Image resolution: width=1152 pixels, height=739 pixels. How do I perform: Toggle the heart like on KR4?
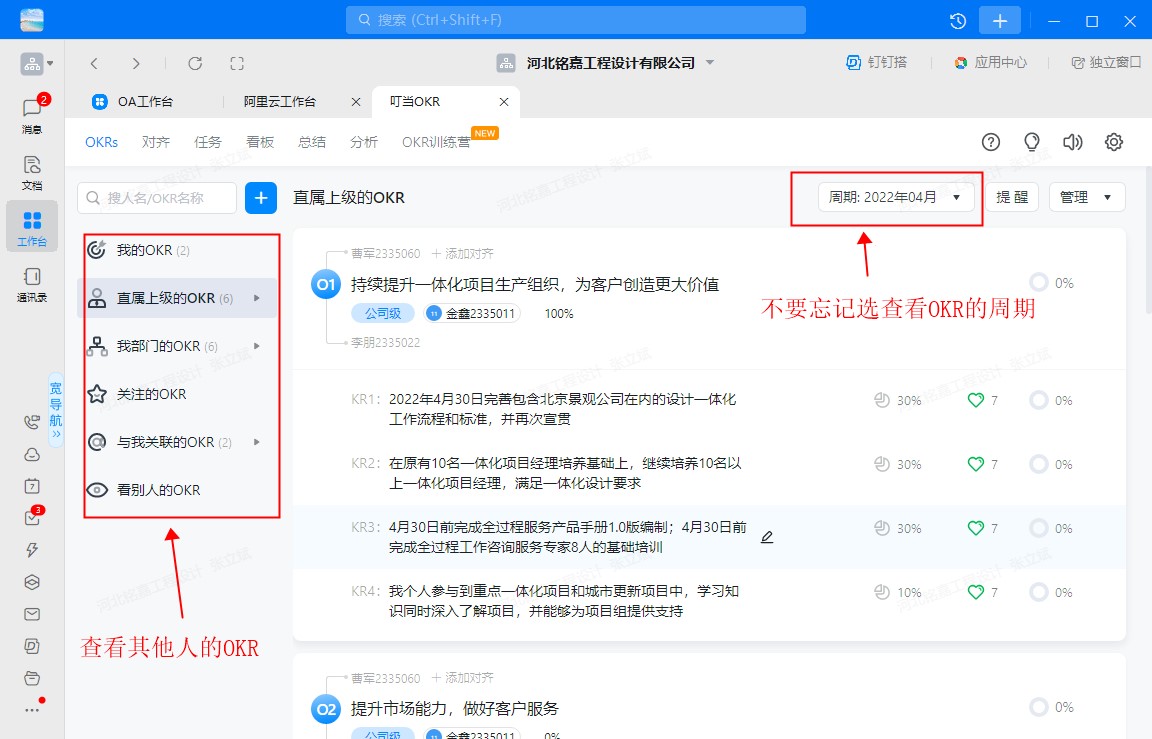tap(976, 592)
